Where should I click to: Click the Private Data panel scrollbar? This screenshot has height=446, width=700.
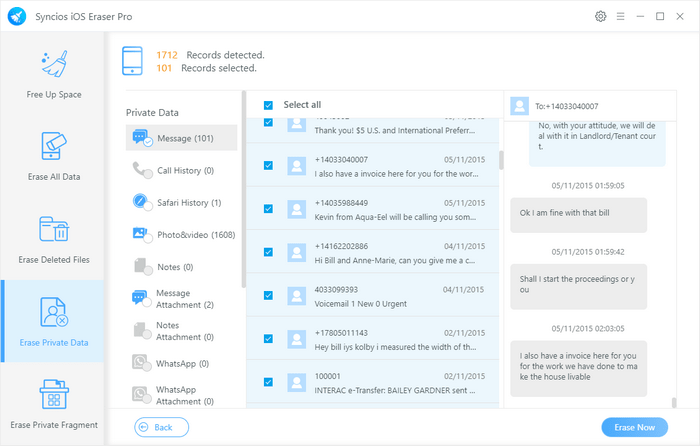pyautogui.click(x=244, y=189)
